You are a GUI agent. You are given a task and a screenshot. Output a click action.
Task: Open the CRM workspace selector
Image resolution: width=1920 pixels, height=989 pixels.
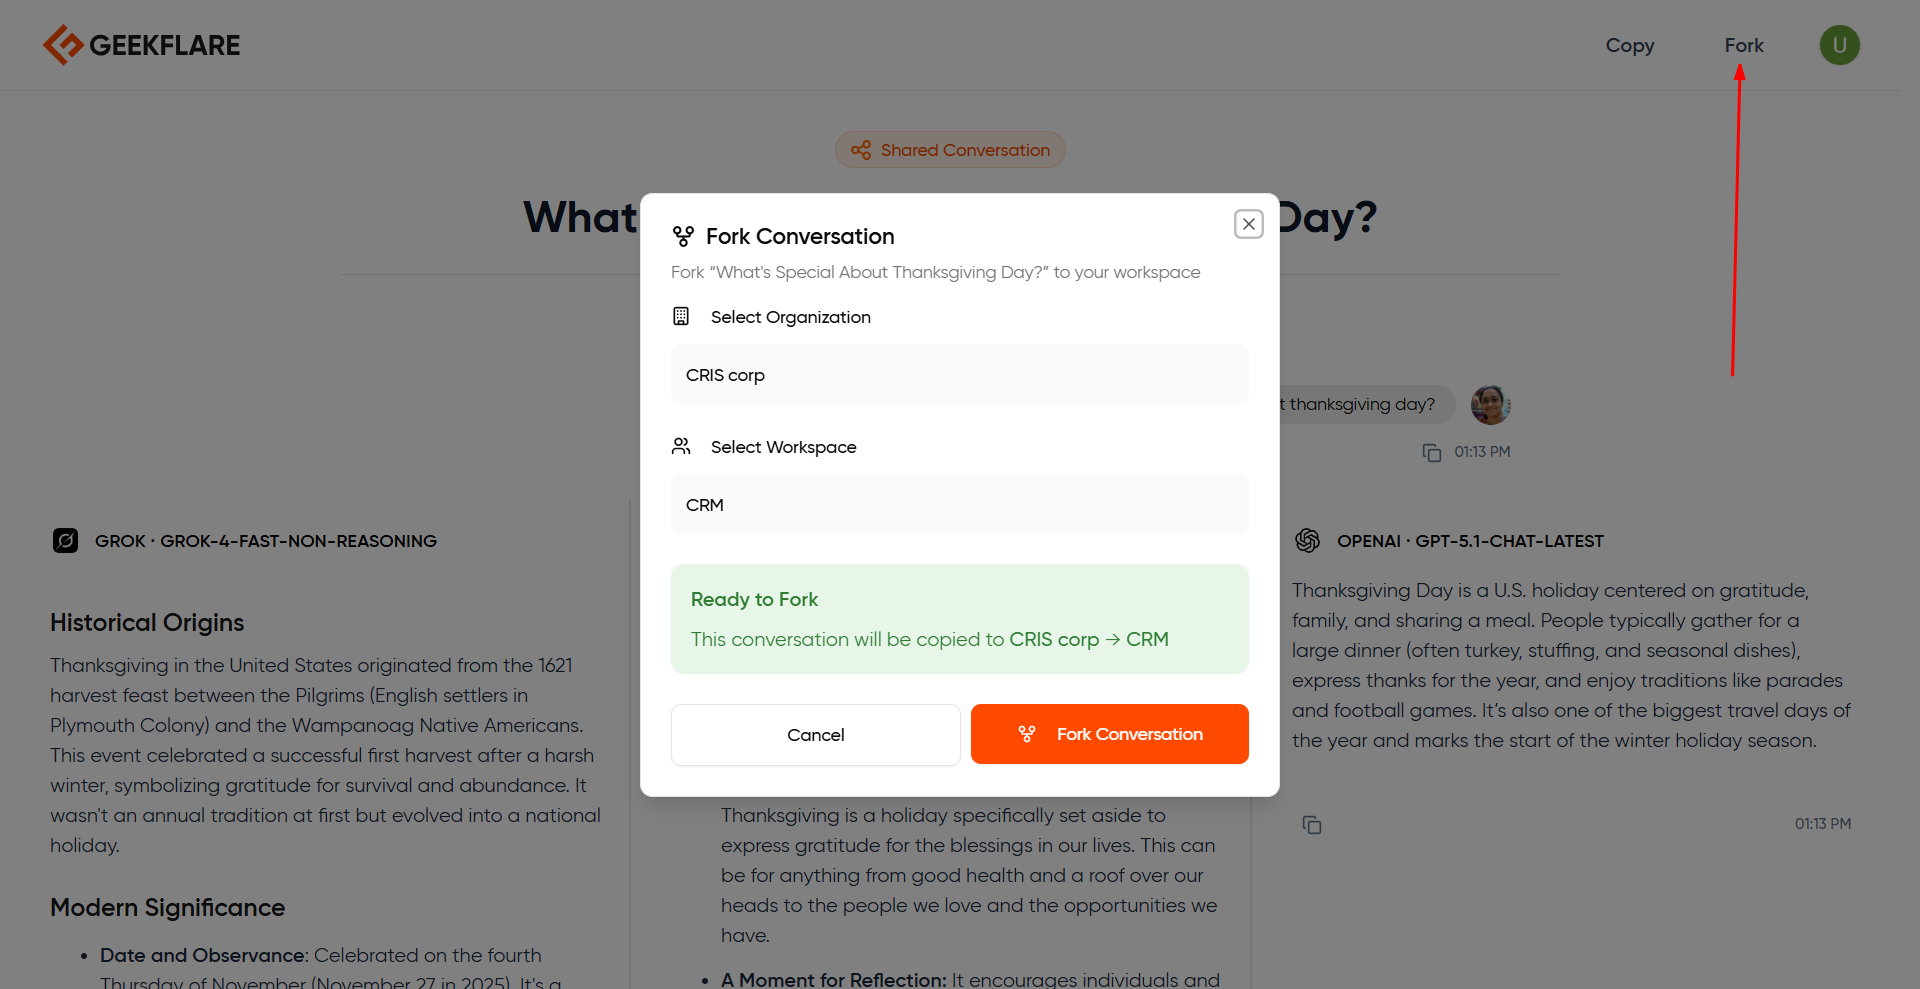pyautogui.click(x=959, y=504)
